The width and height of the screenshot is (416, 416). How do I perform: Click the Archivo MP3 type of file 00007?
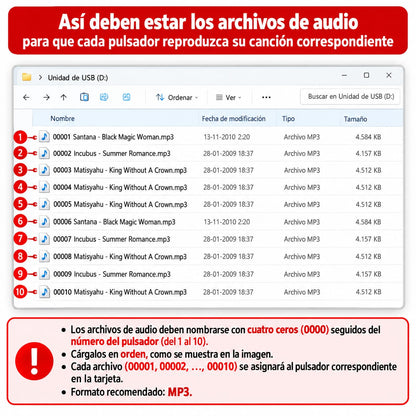pyautogui.click(x=302, y=239)
